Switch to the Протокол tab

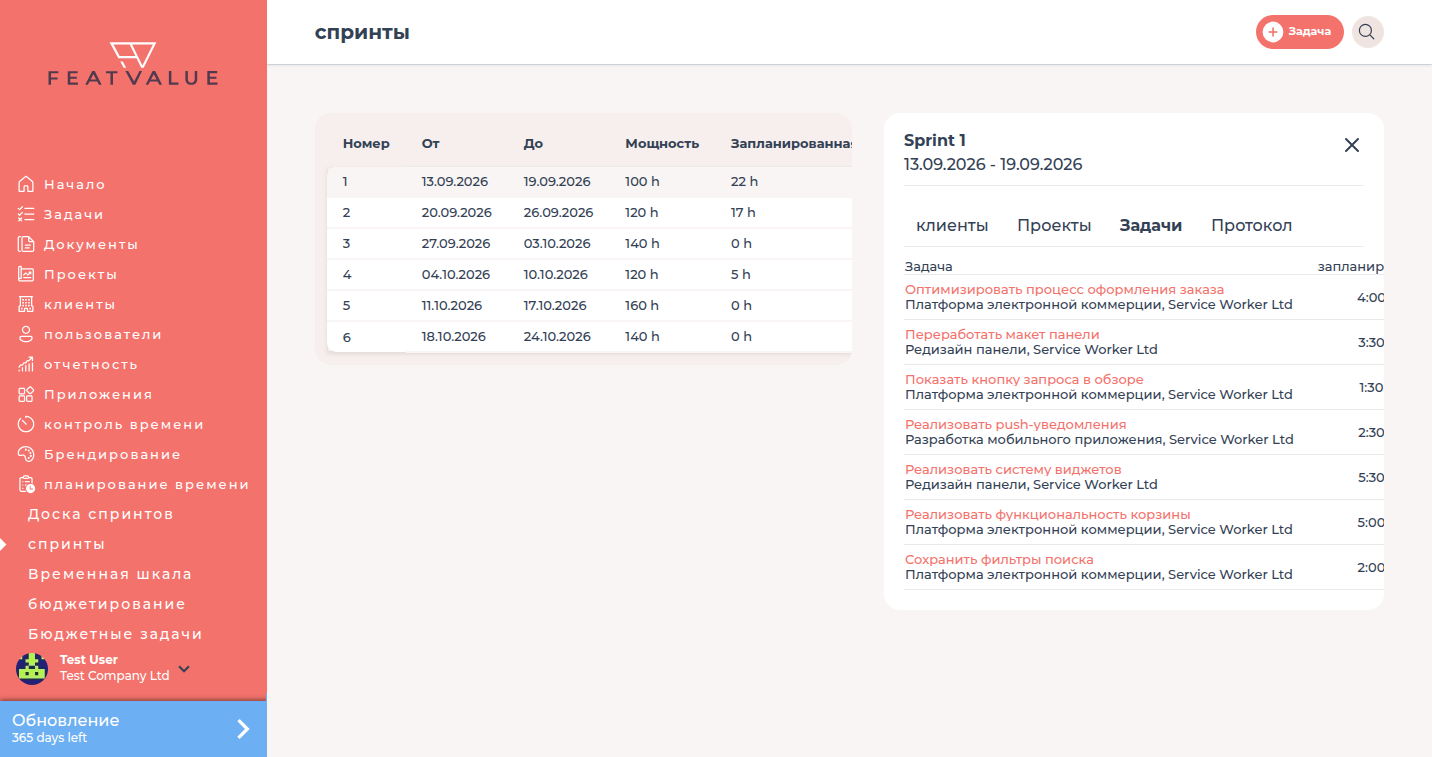(1252, 226)
